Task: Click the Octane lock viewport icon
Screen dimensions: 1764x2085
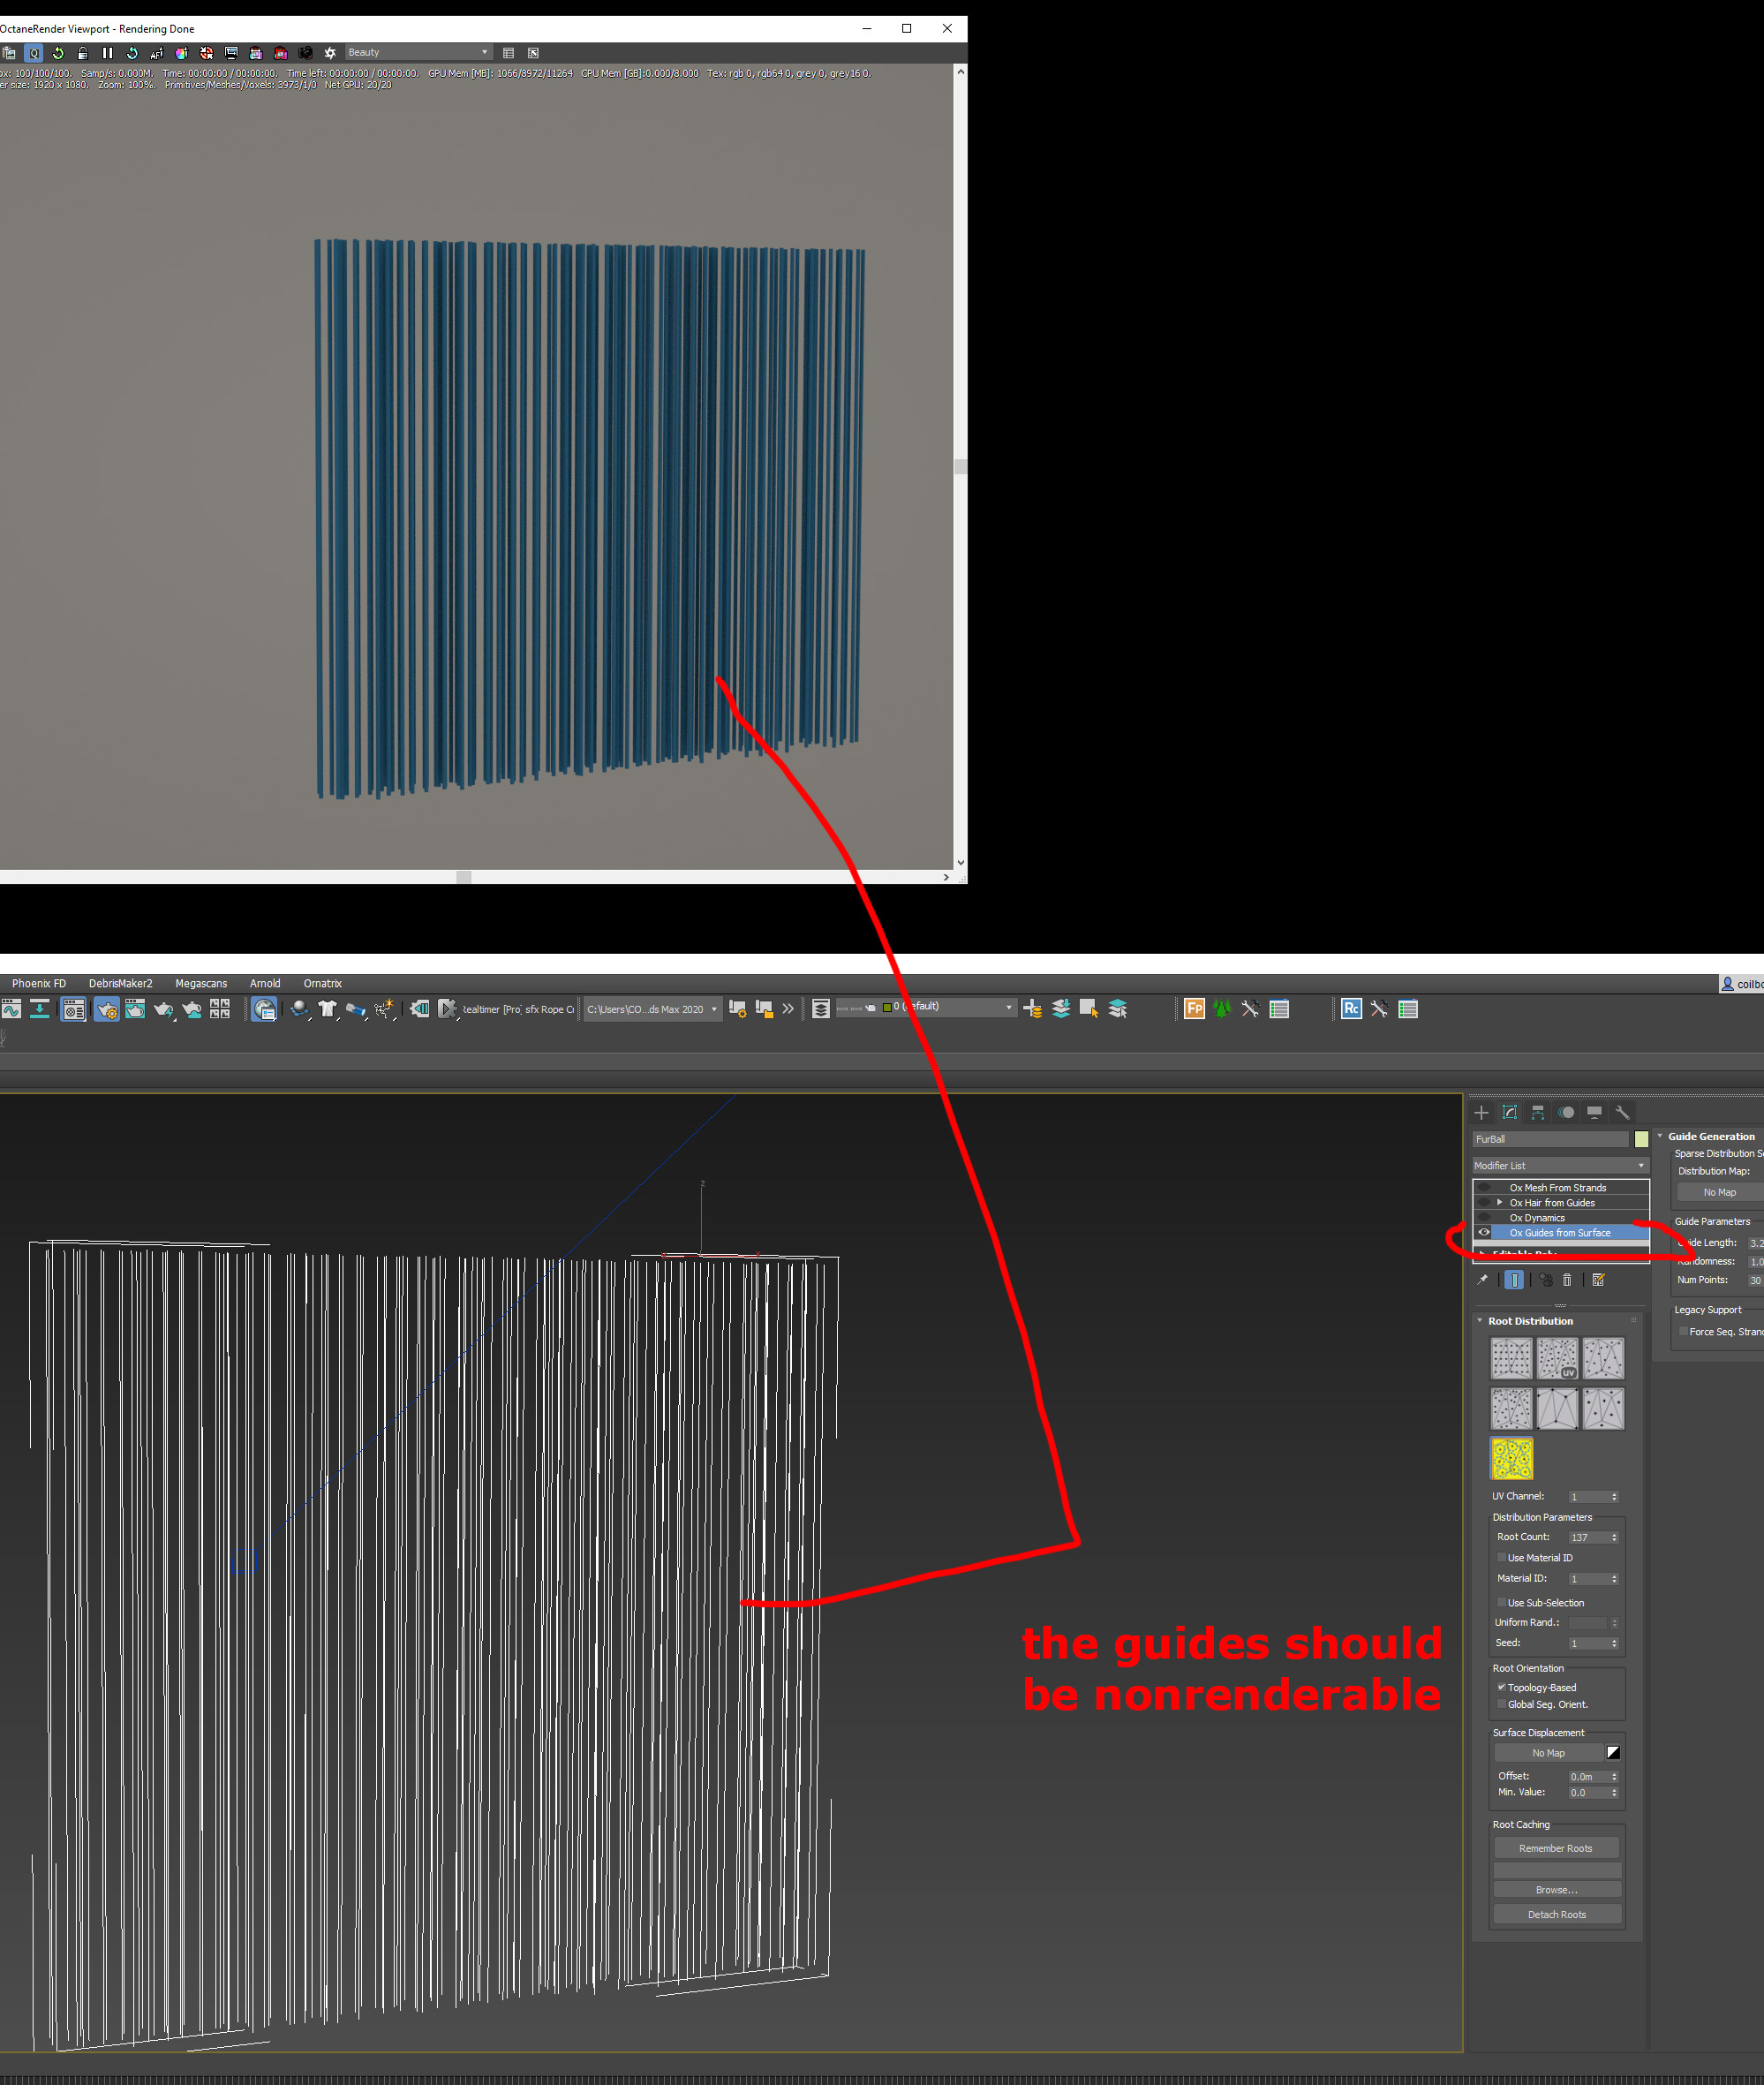Action: tap(83, 53)
